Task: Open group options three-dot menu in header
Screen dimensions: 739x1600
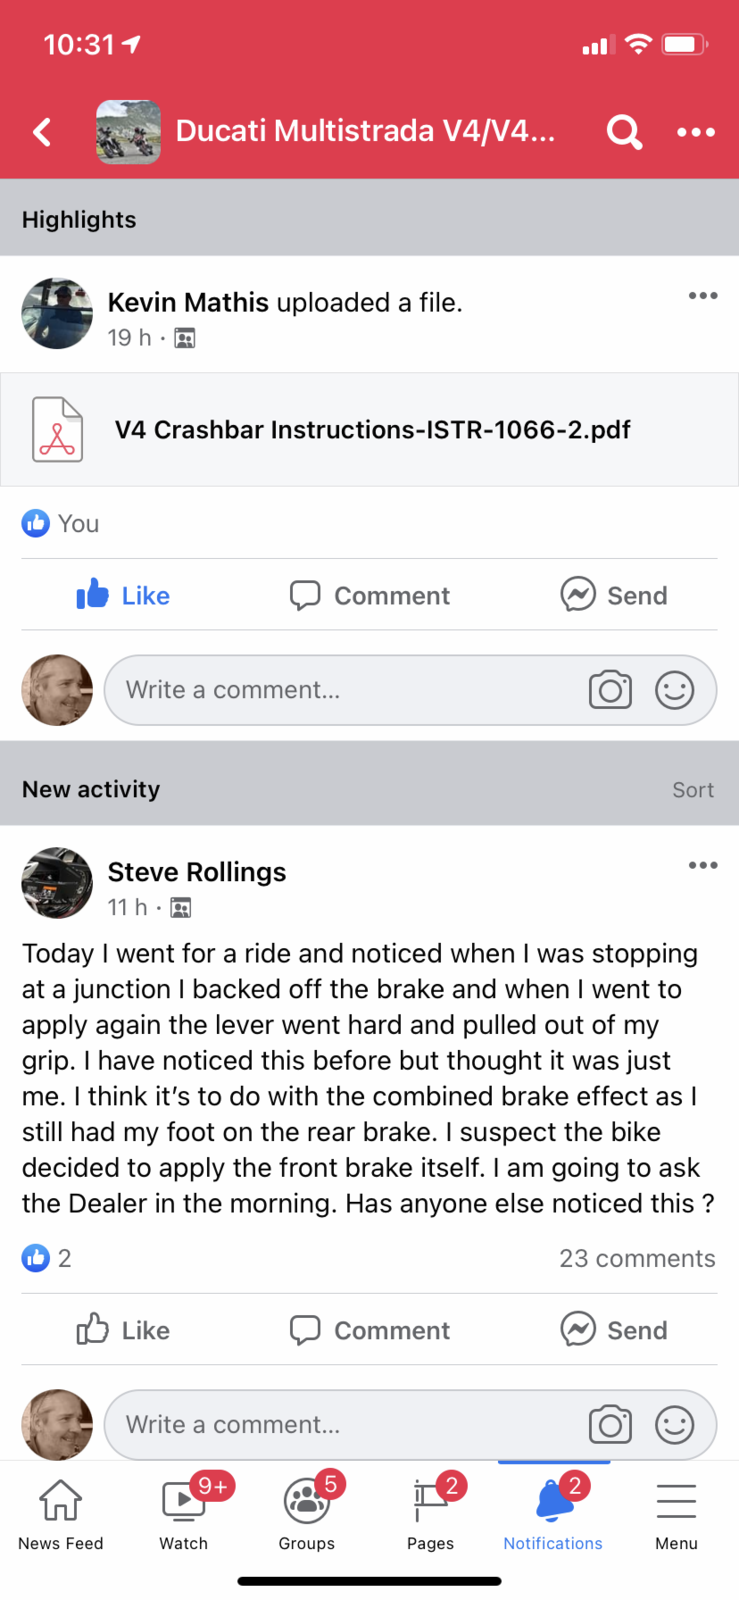Action: pos(696,132)
